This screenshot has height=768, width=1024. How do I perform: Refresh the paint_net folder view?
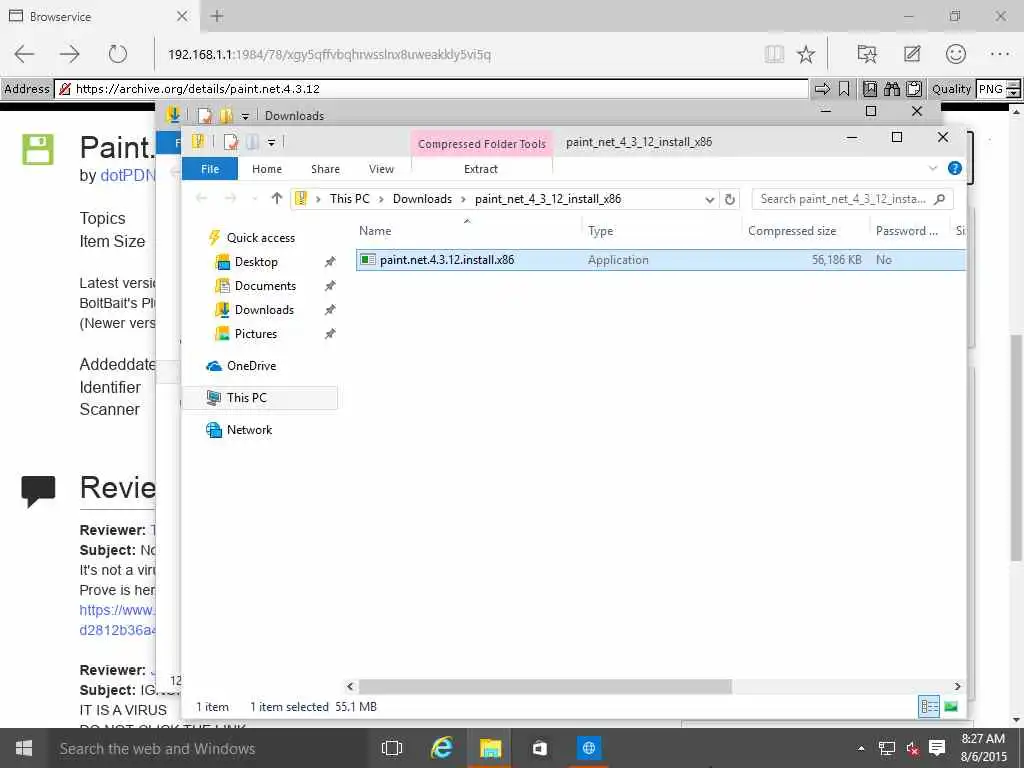coord(729,199)
